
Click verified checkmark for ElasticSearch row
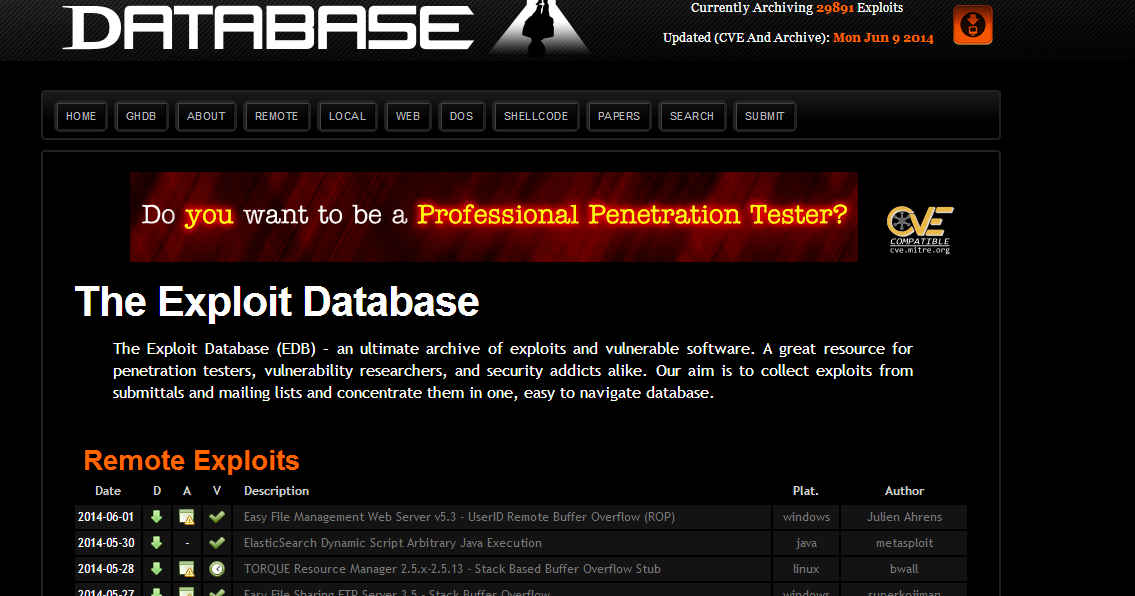216,543
